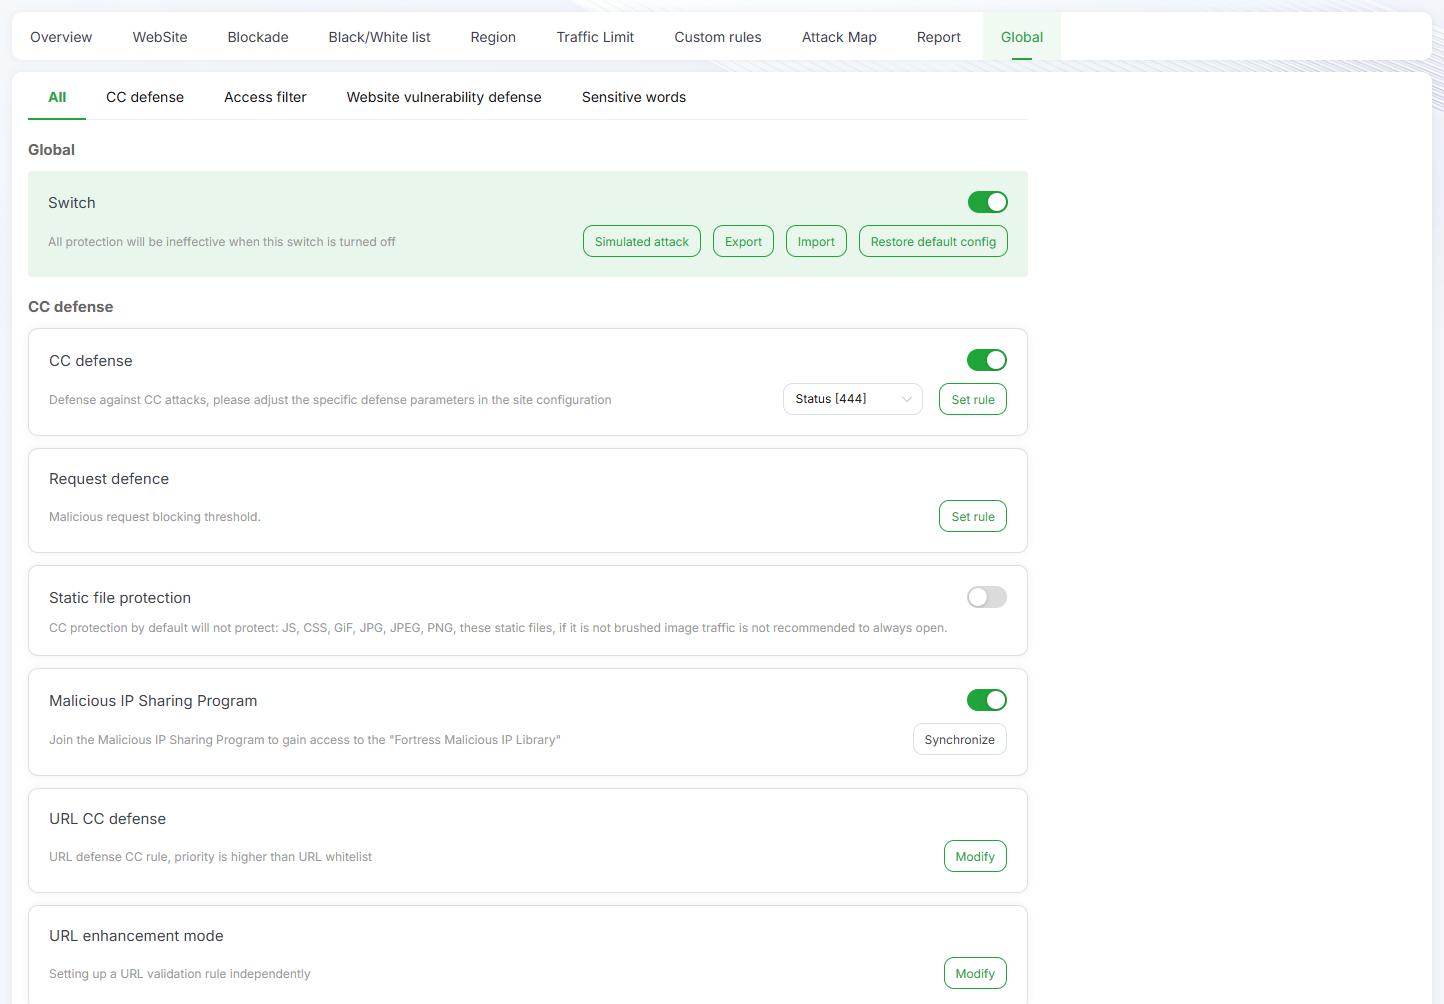This screenshot has width=1444, height=1004.
Task: Set rule for CC defense
Action: 972,399
